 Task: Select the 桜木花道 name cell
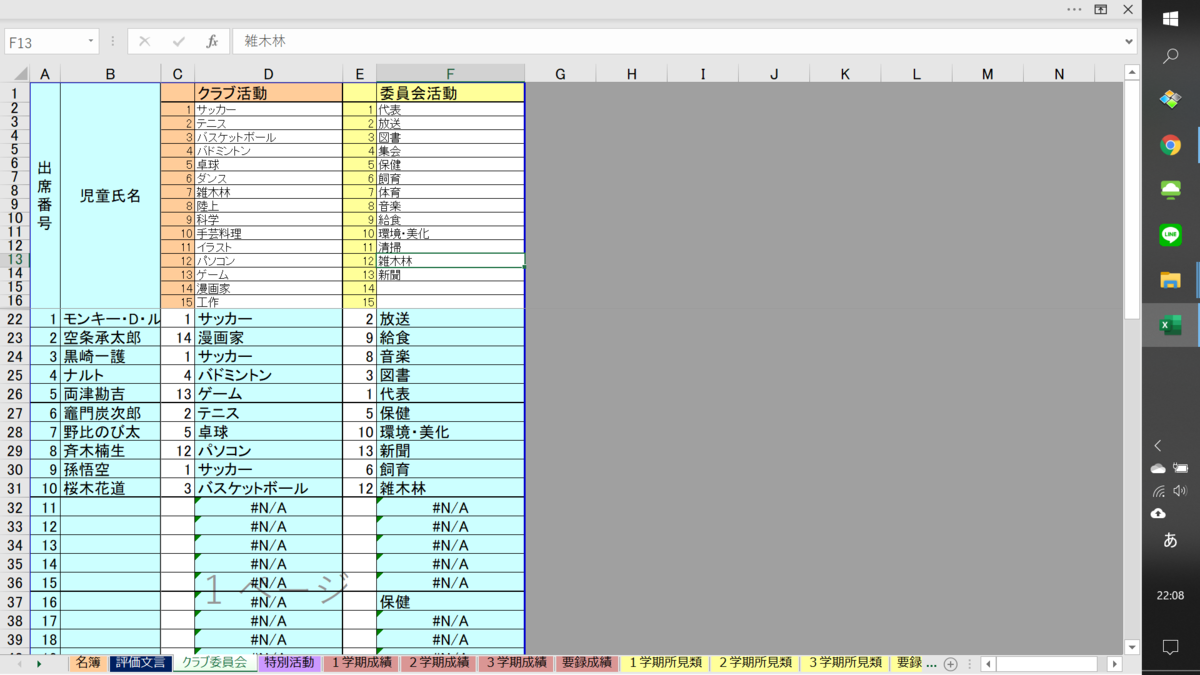click(110, 489)
